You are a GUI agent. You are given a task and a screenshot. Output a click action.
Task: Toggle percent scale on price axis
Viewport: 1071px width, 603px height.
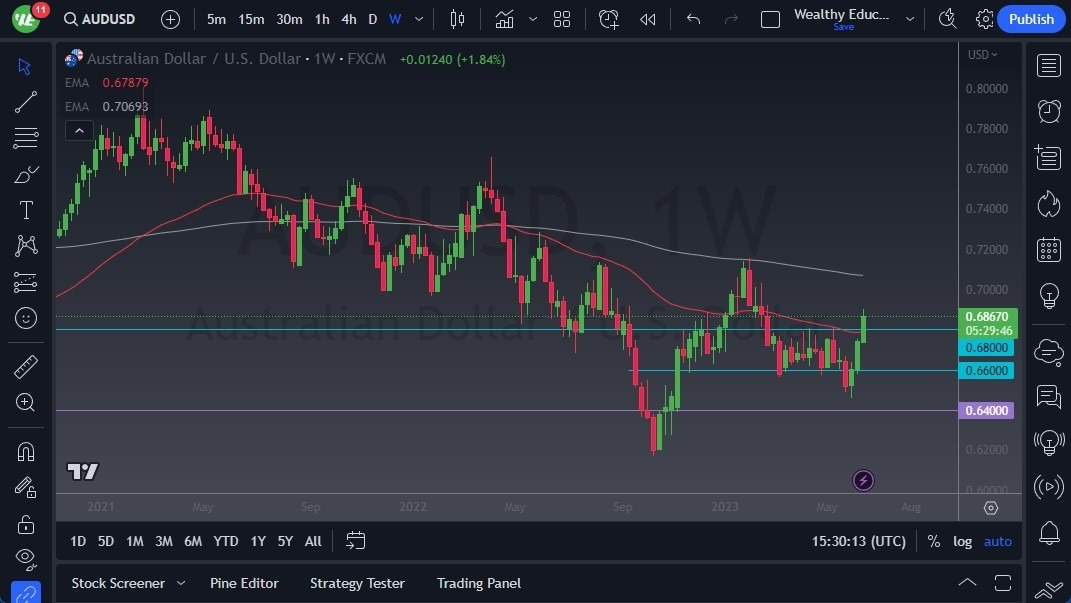(x=933, y=541)
